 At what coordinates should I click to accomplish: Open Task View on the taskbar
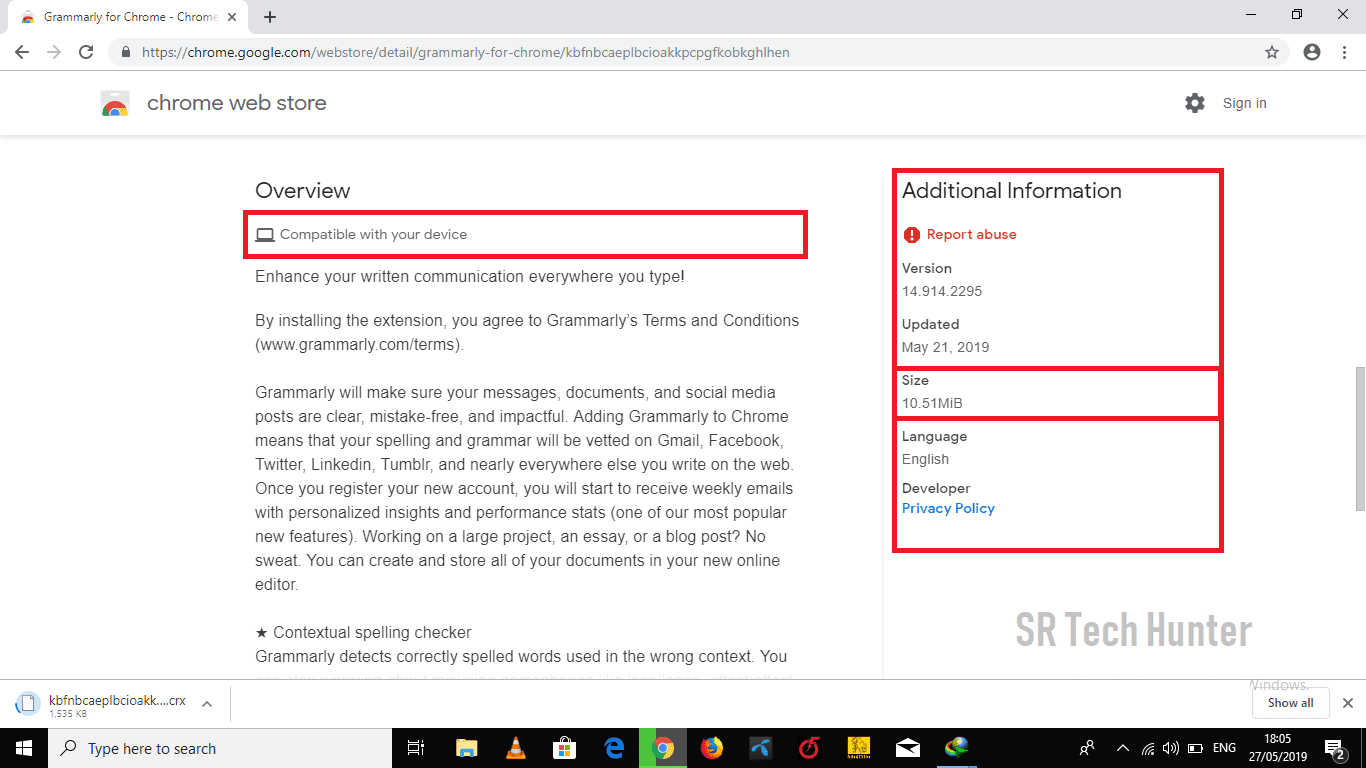417,748
